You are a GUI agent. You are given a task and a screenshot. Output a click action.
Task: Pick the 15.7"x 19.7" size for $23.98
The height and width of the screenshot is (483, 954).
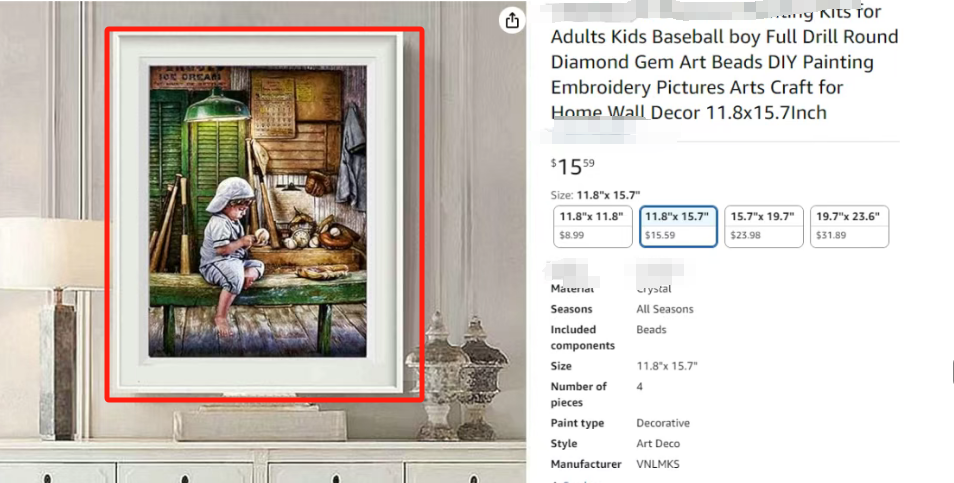(764, 226)
